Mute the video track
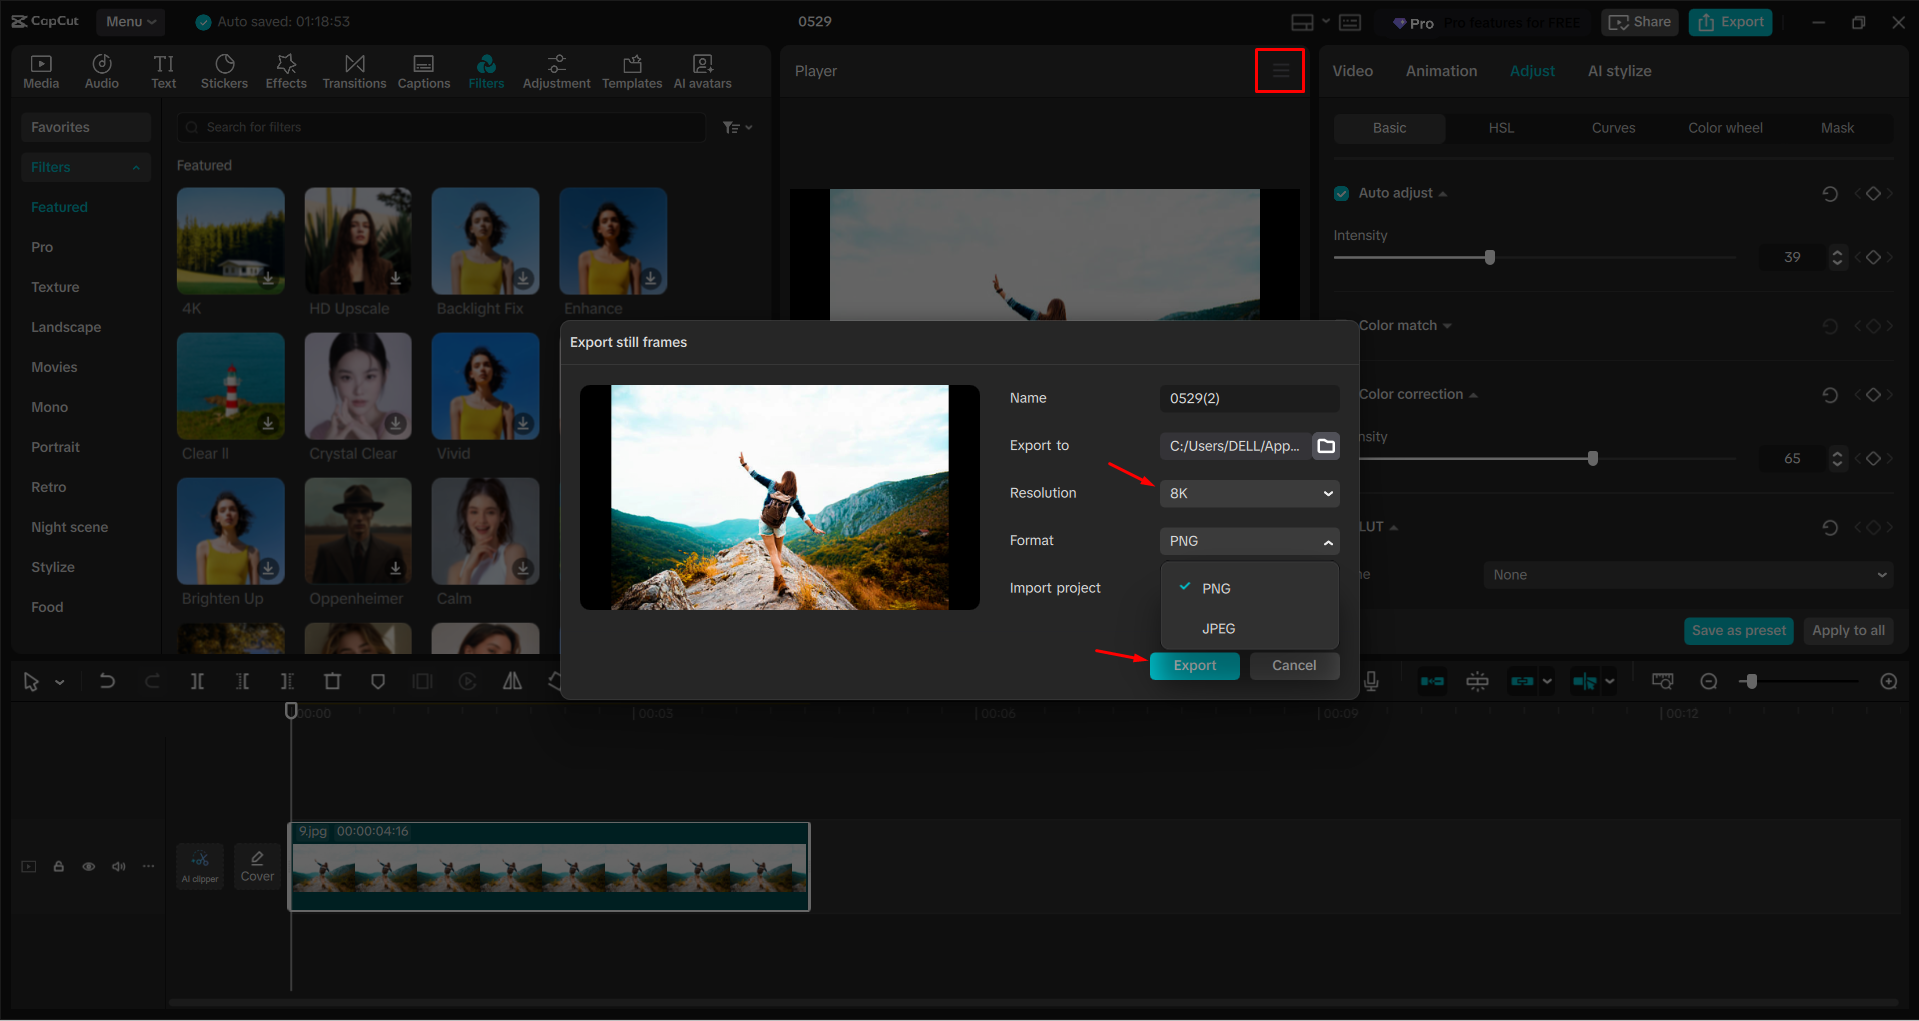 point(118,866)
